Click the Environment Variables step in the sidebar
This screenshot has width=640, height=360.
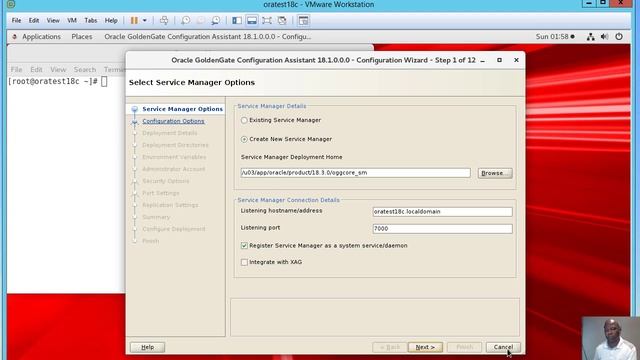[x=174, y=157]
